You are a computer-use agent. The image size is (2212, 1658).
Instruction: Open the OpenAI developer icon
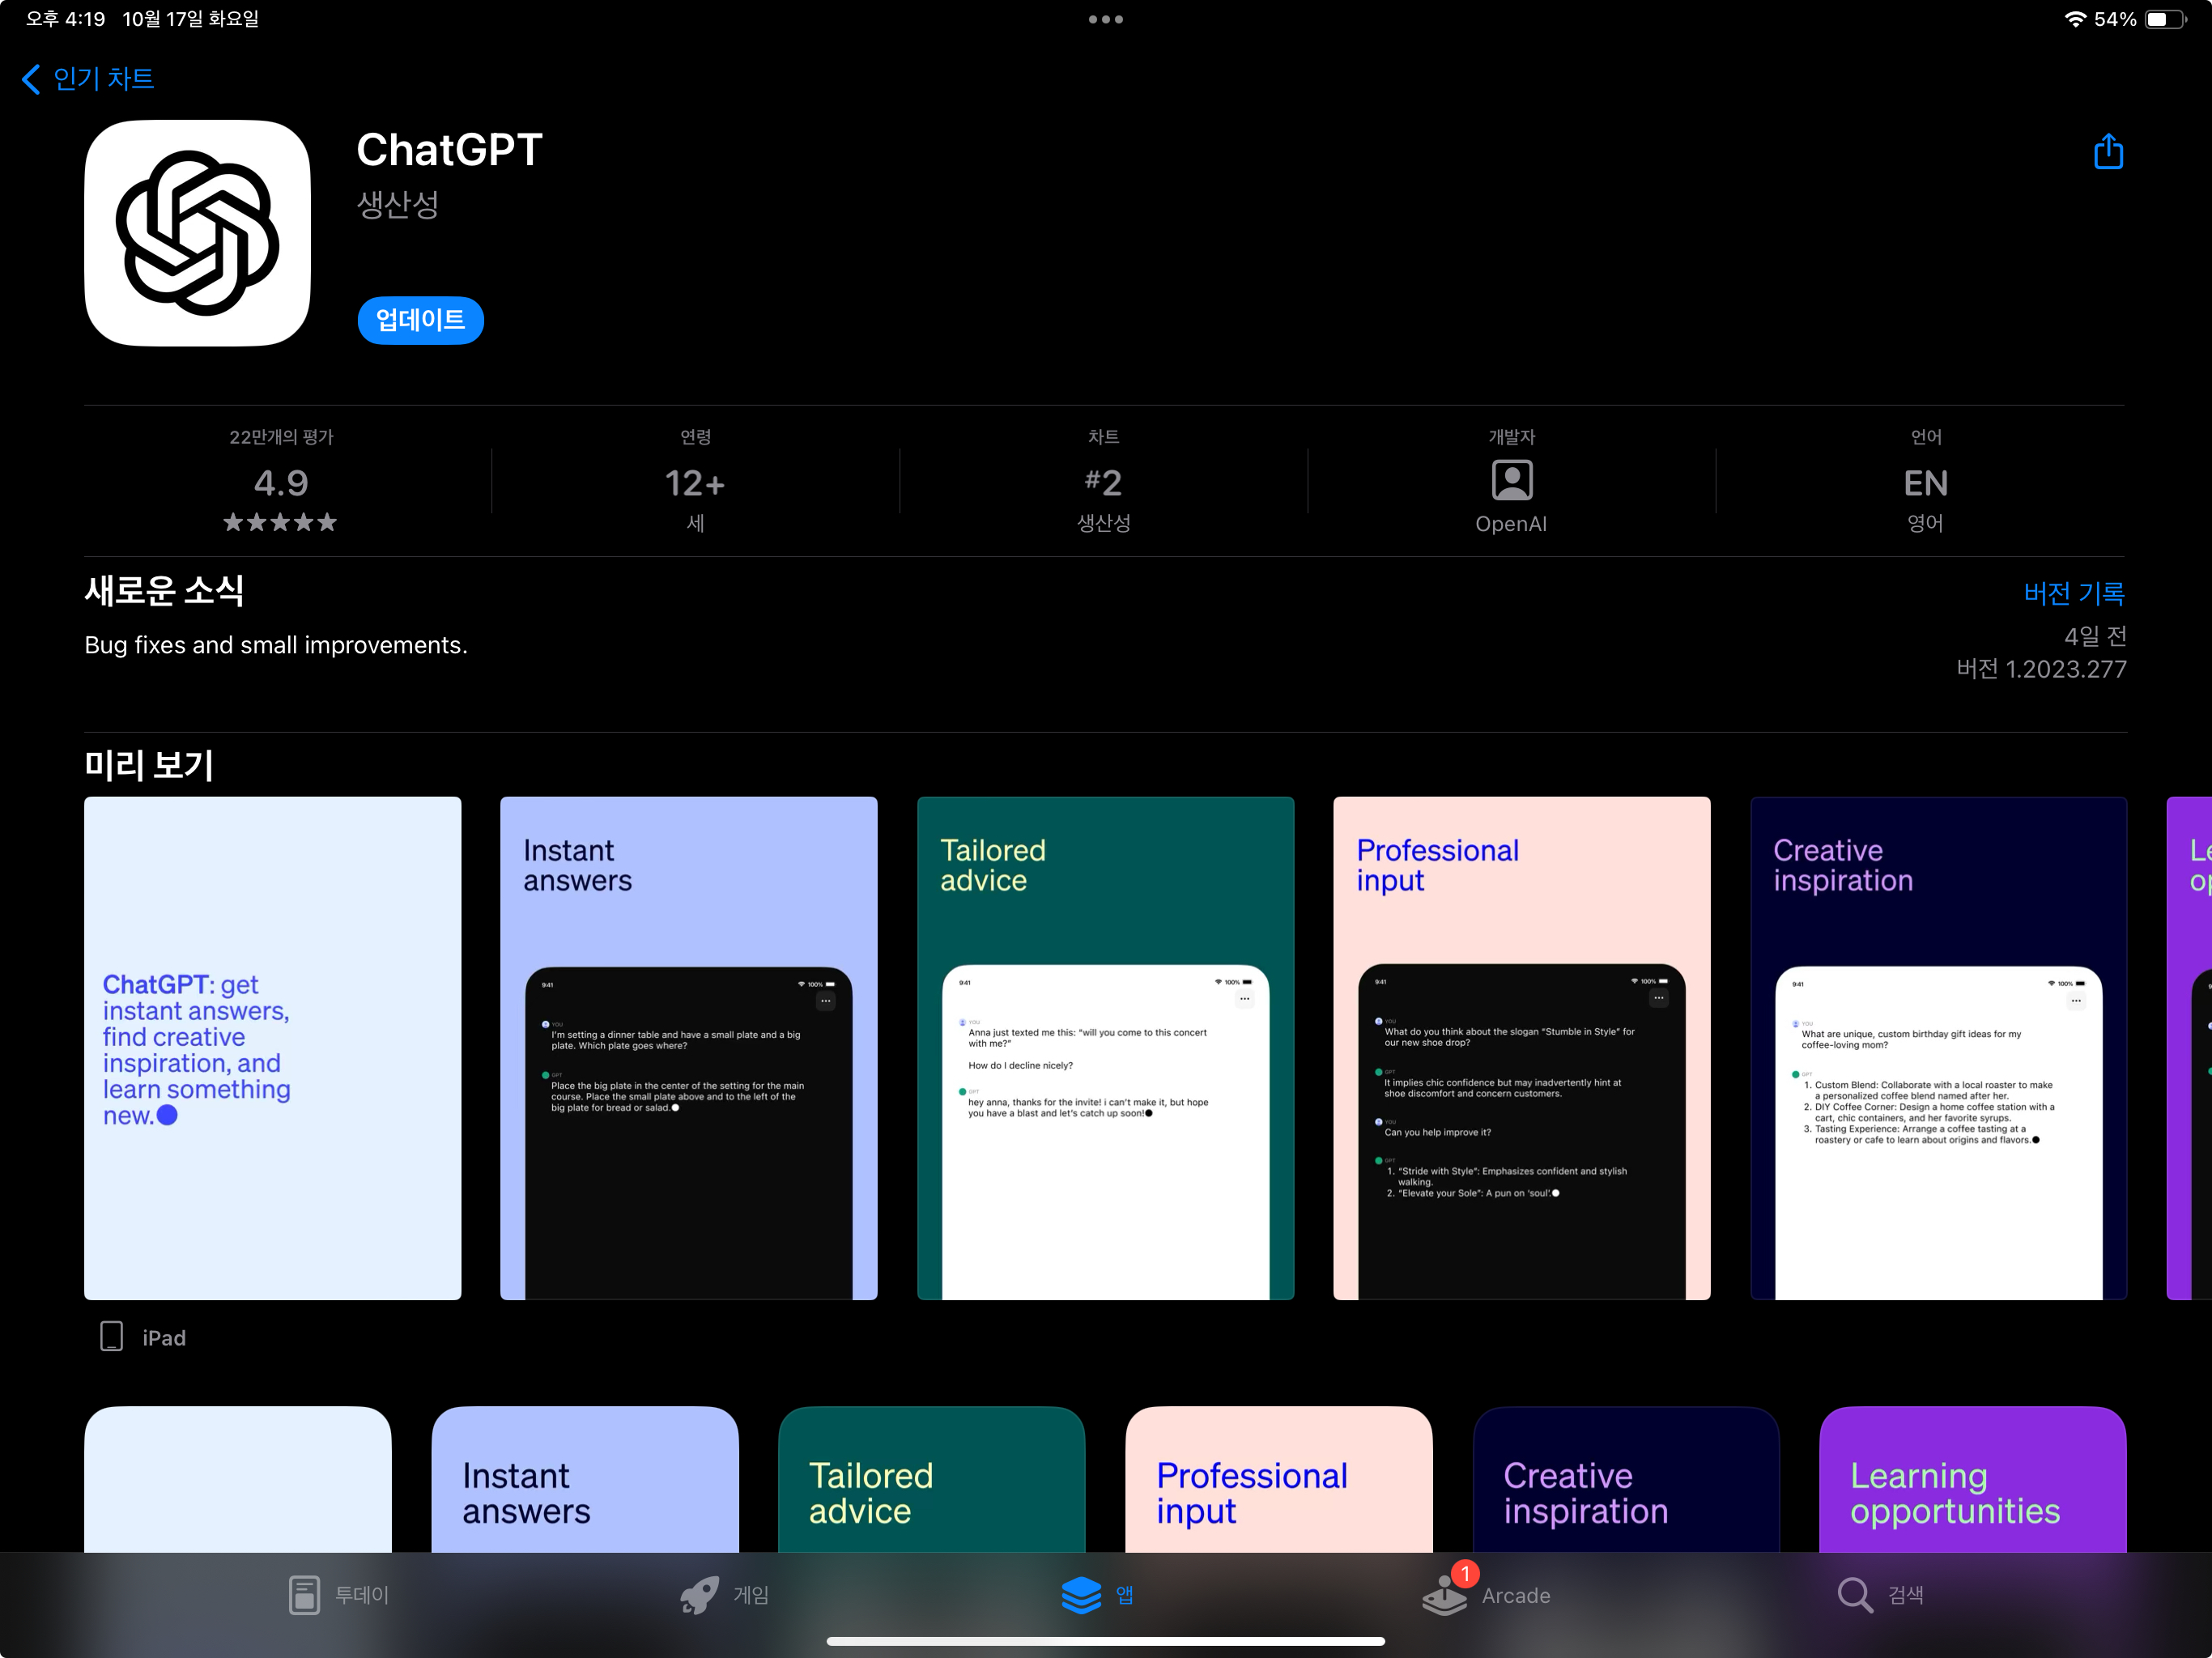tap(1510, 481)
